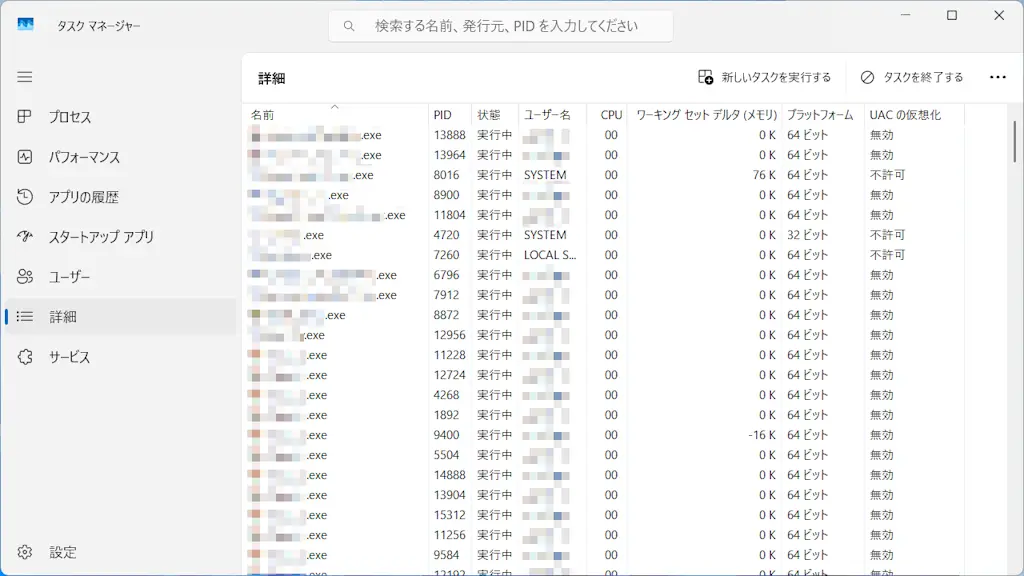Viewport: 1024px width, 576px height.
Task: Click タスクを終了する button
Action: [x=912, y=77]
